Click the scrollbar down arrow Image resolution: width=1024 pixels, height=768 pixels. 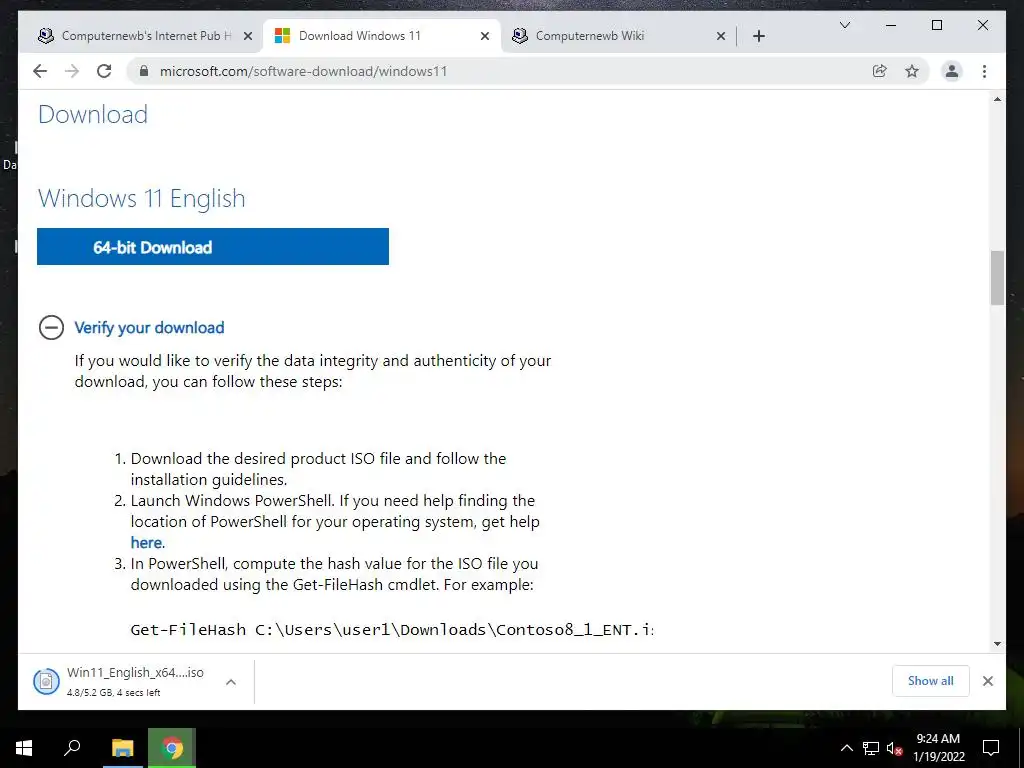point(997,644)
